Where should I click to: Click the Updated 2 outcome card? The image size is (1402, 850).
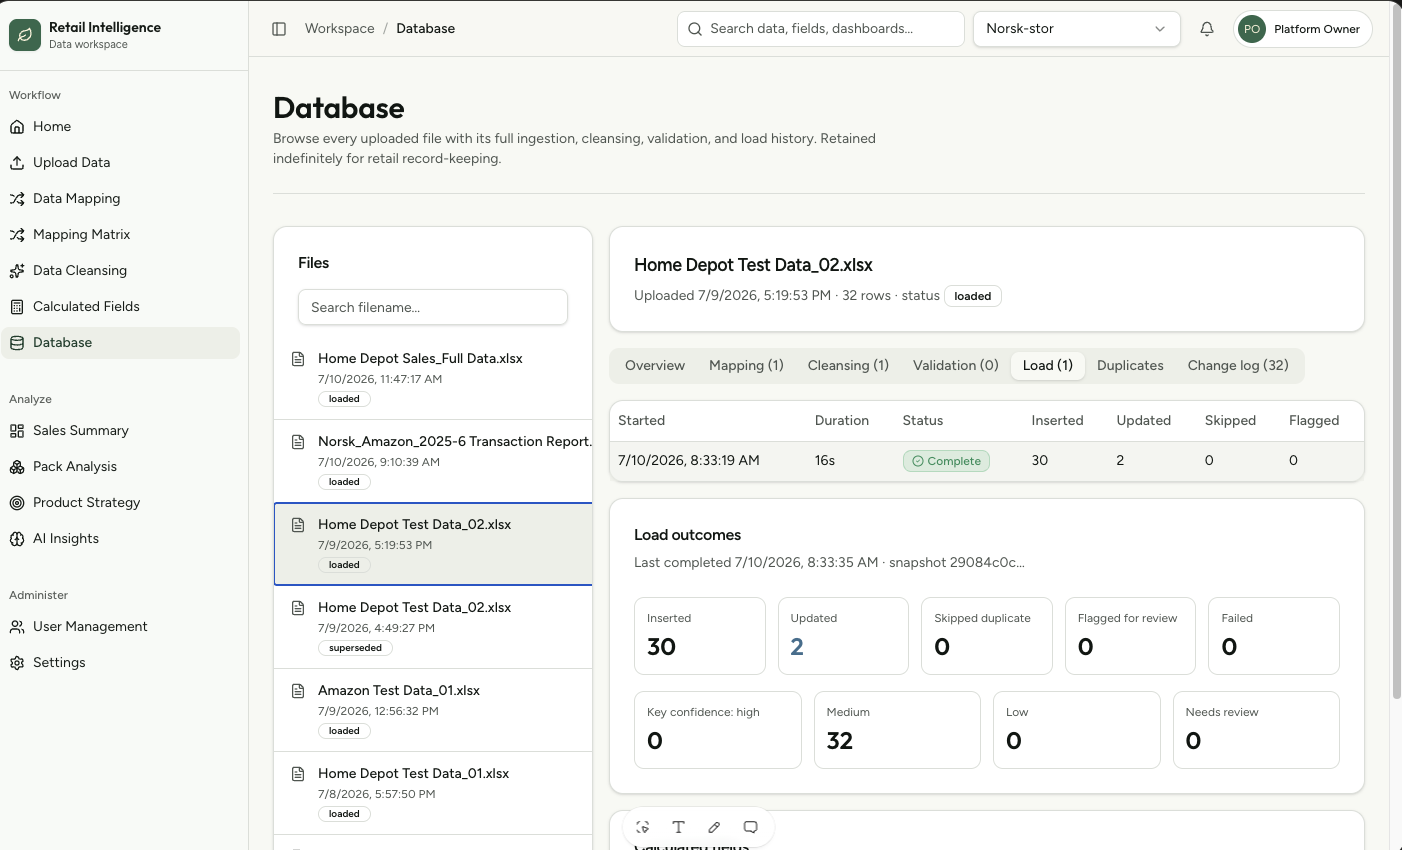[x=843, y=636]
